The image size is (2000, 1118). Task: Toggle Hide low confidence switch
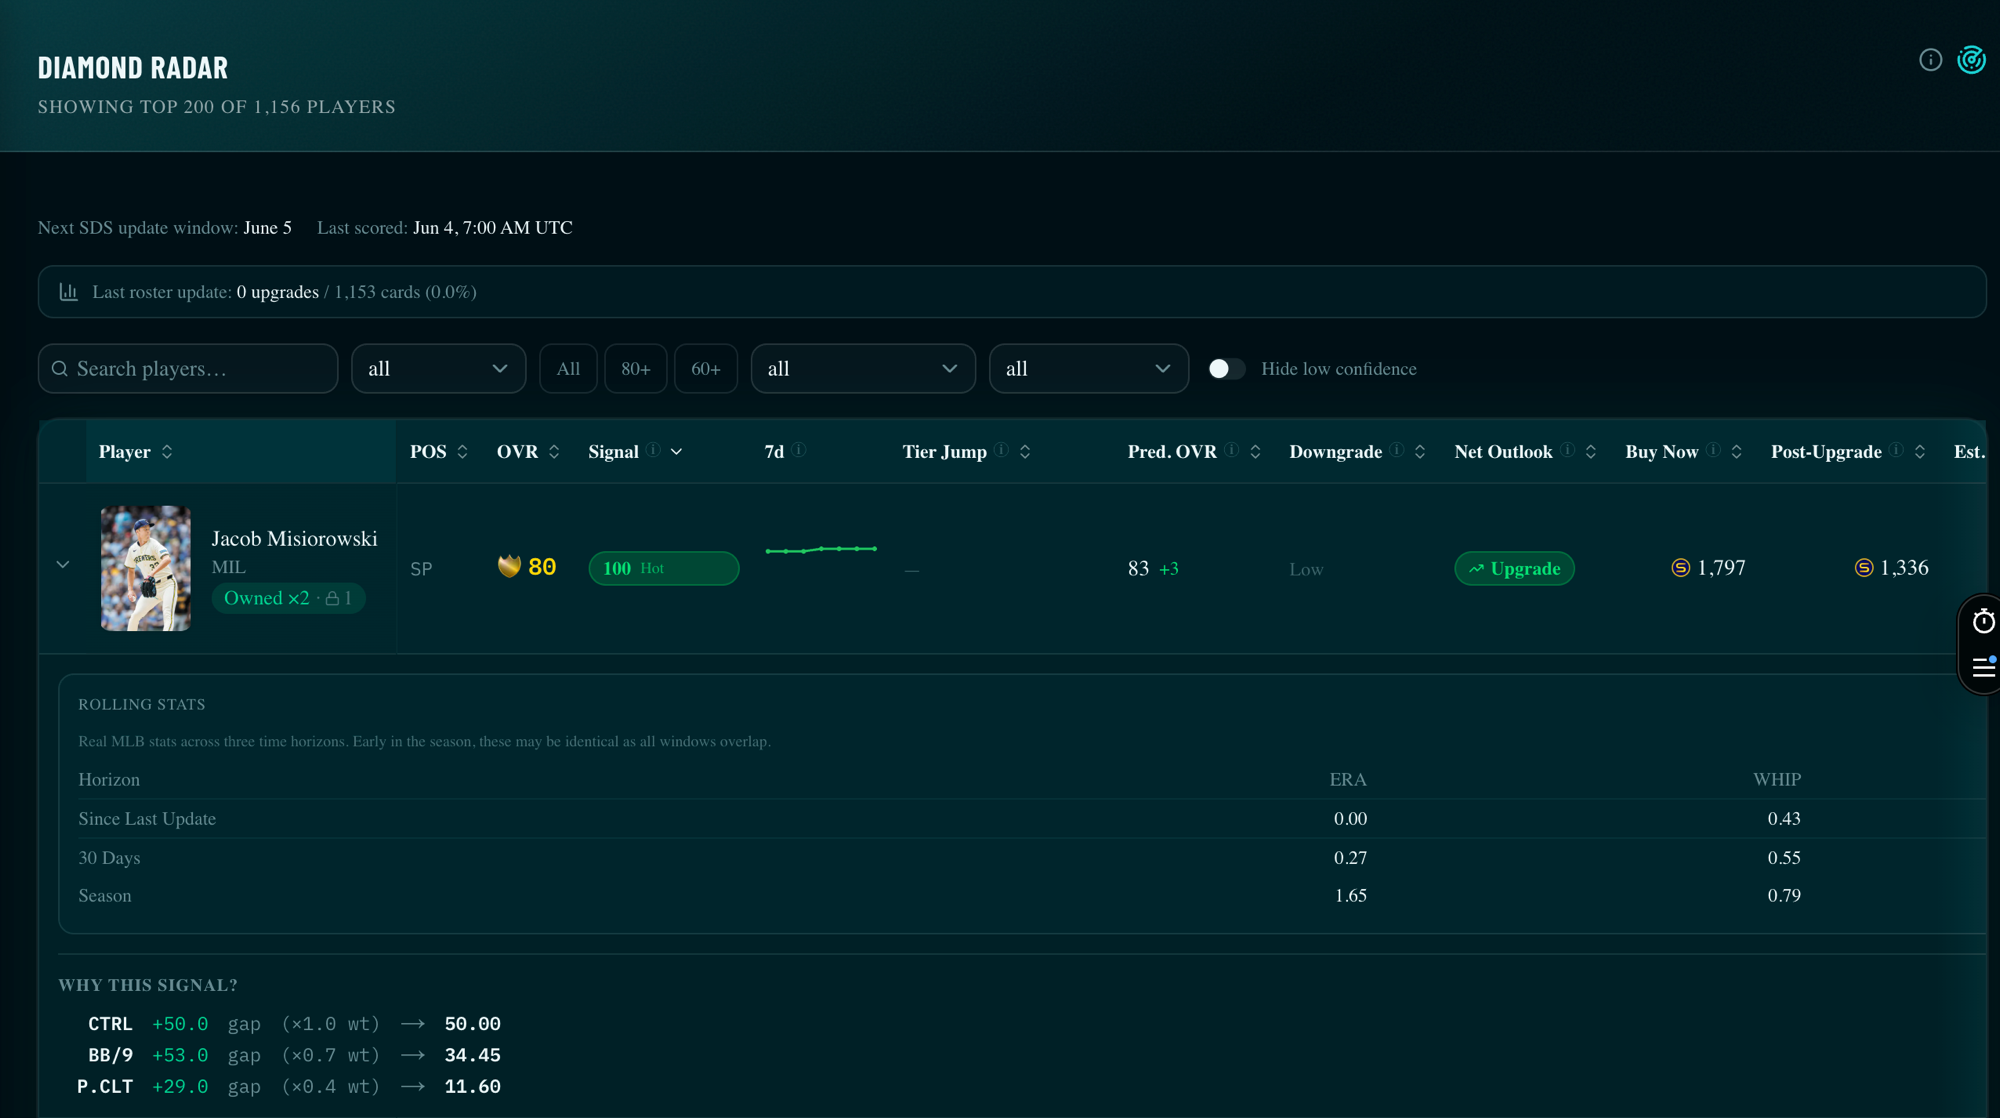(1226, 369)
